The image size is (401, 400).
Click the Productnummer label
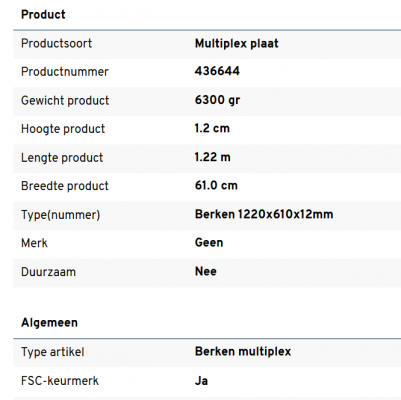point(65,72)
